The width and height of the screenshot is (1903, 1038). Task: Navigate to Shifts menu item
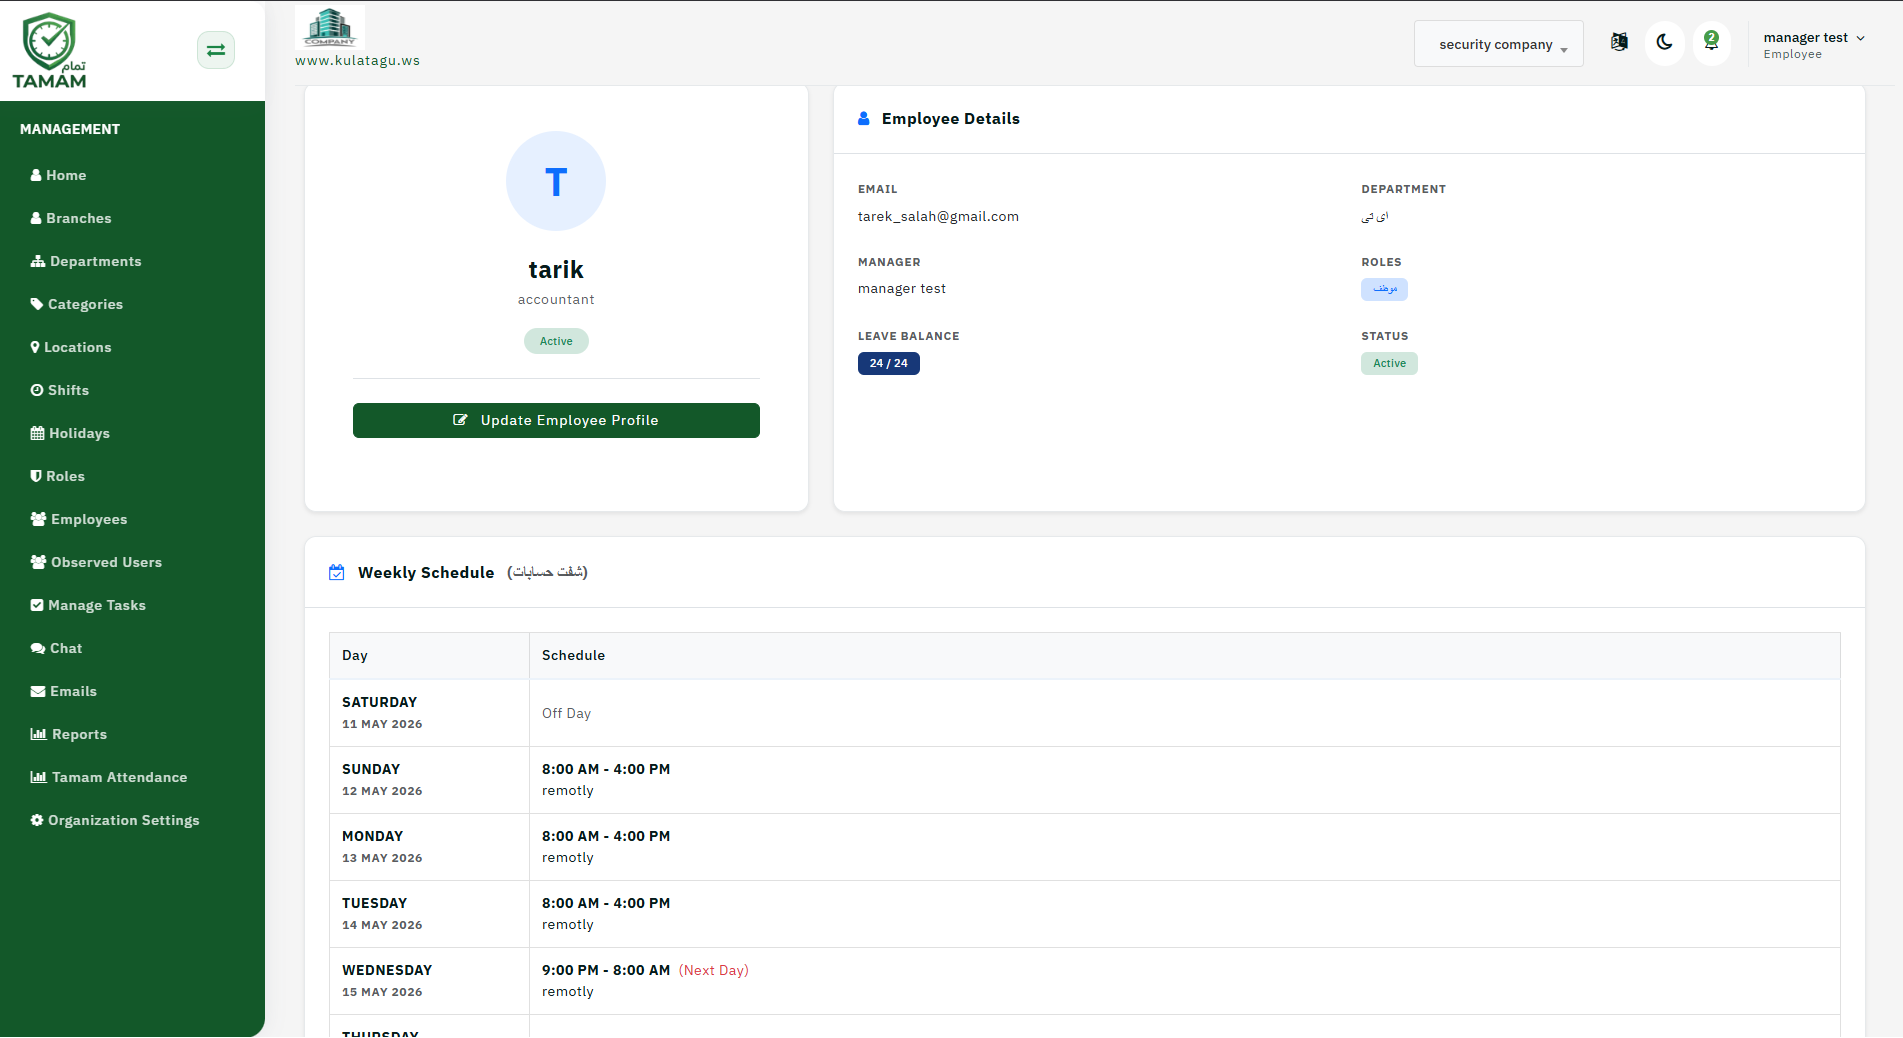pyautogui.click(x=69, y=390)
